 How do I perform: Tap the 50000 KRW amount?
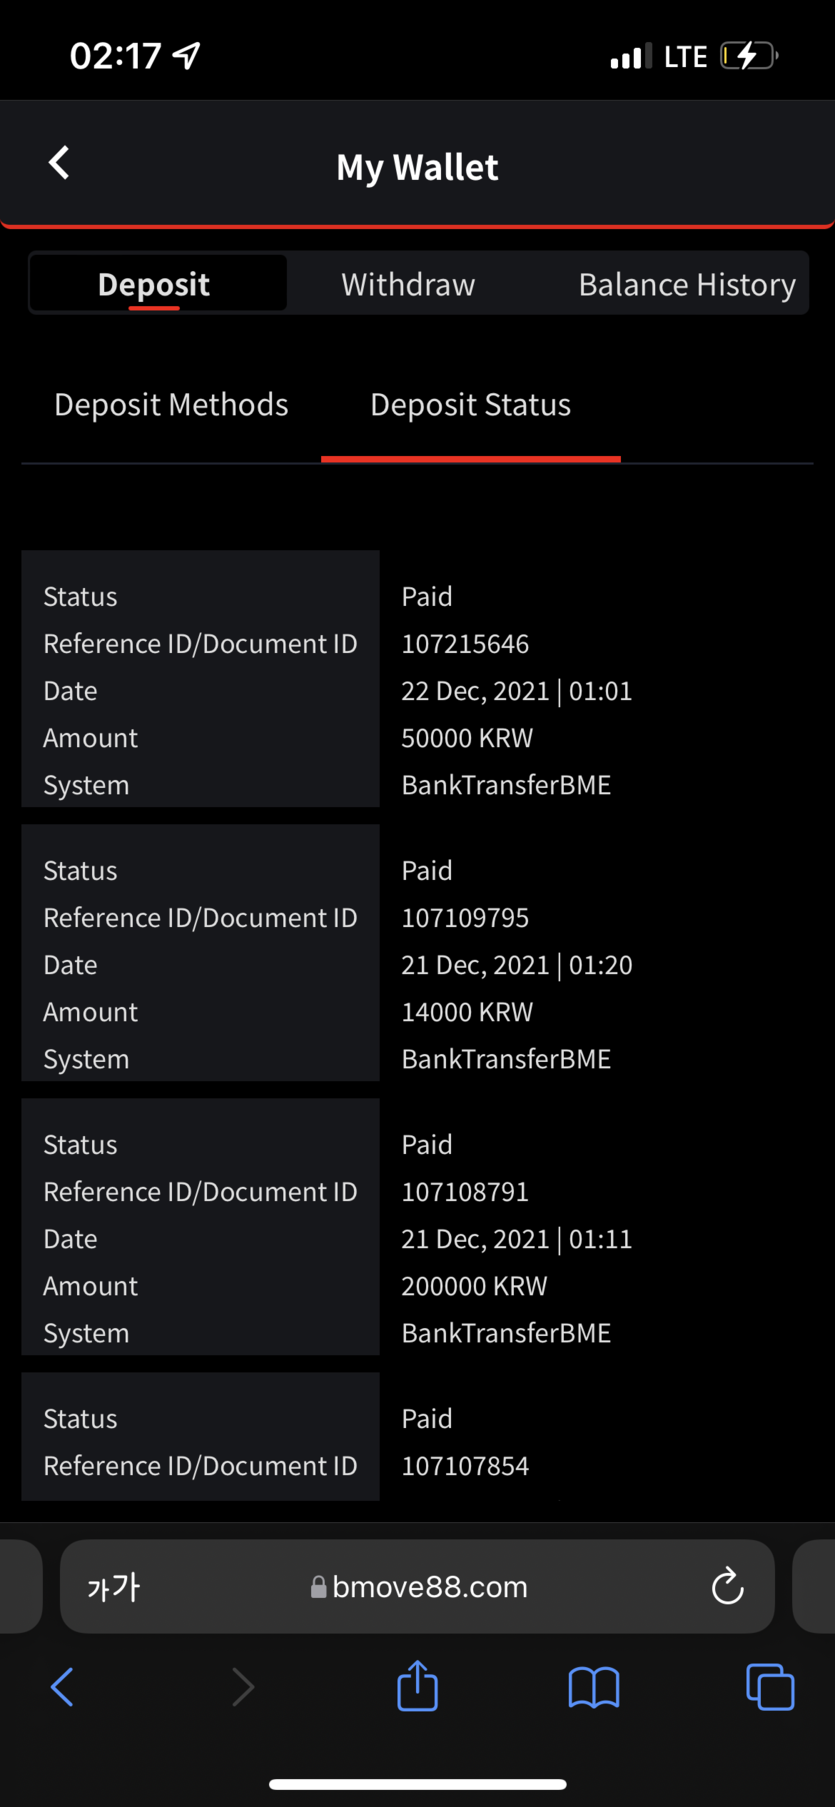coord(467,738)
